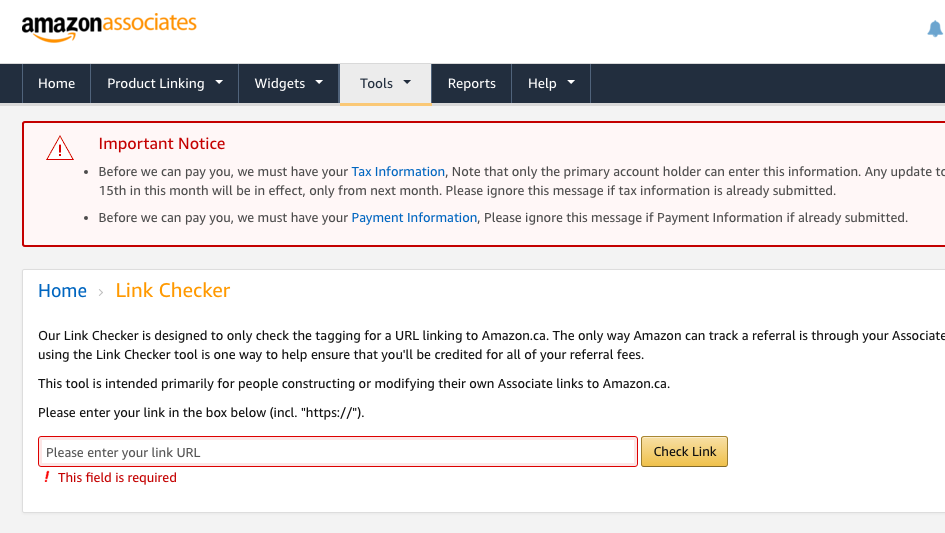Go to the Reports page
945x533 pixels.
[471, 83]
